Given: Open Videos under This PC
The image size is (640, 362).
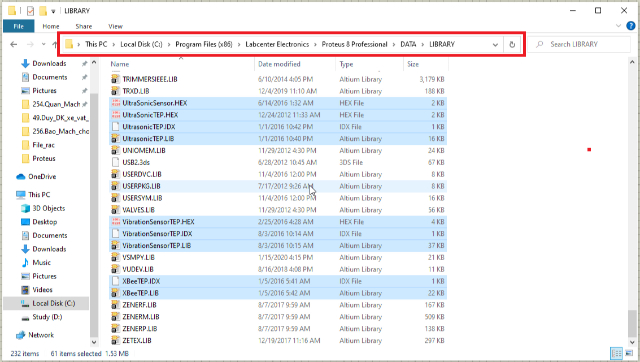Looking at the screenshot, I should click(x=42, y=289).
